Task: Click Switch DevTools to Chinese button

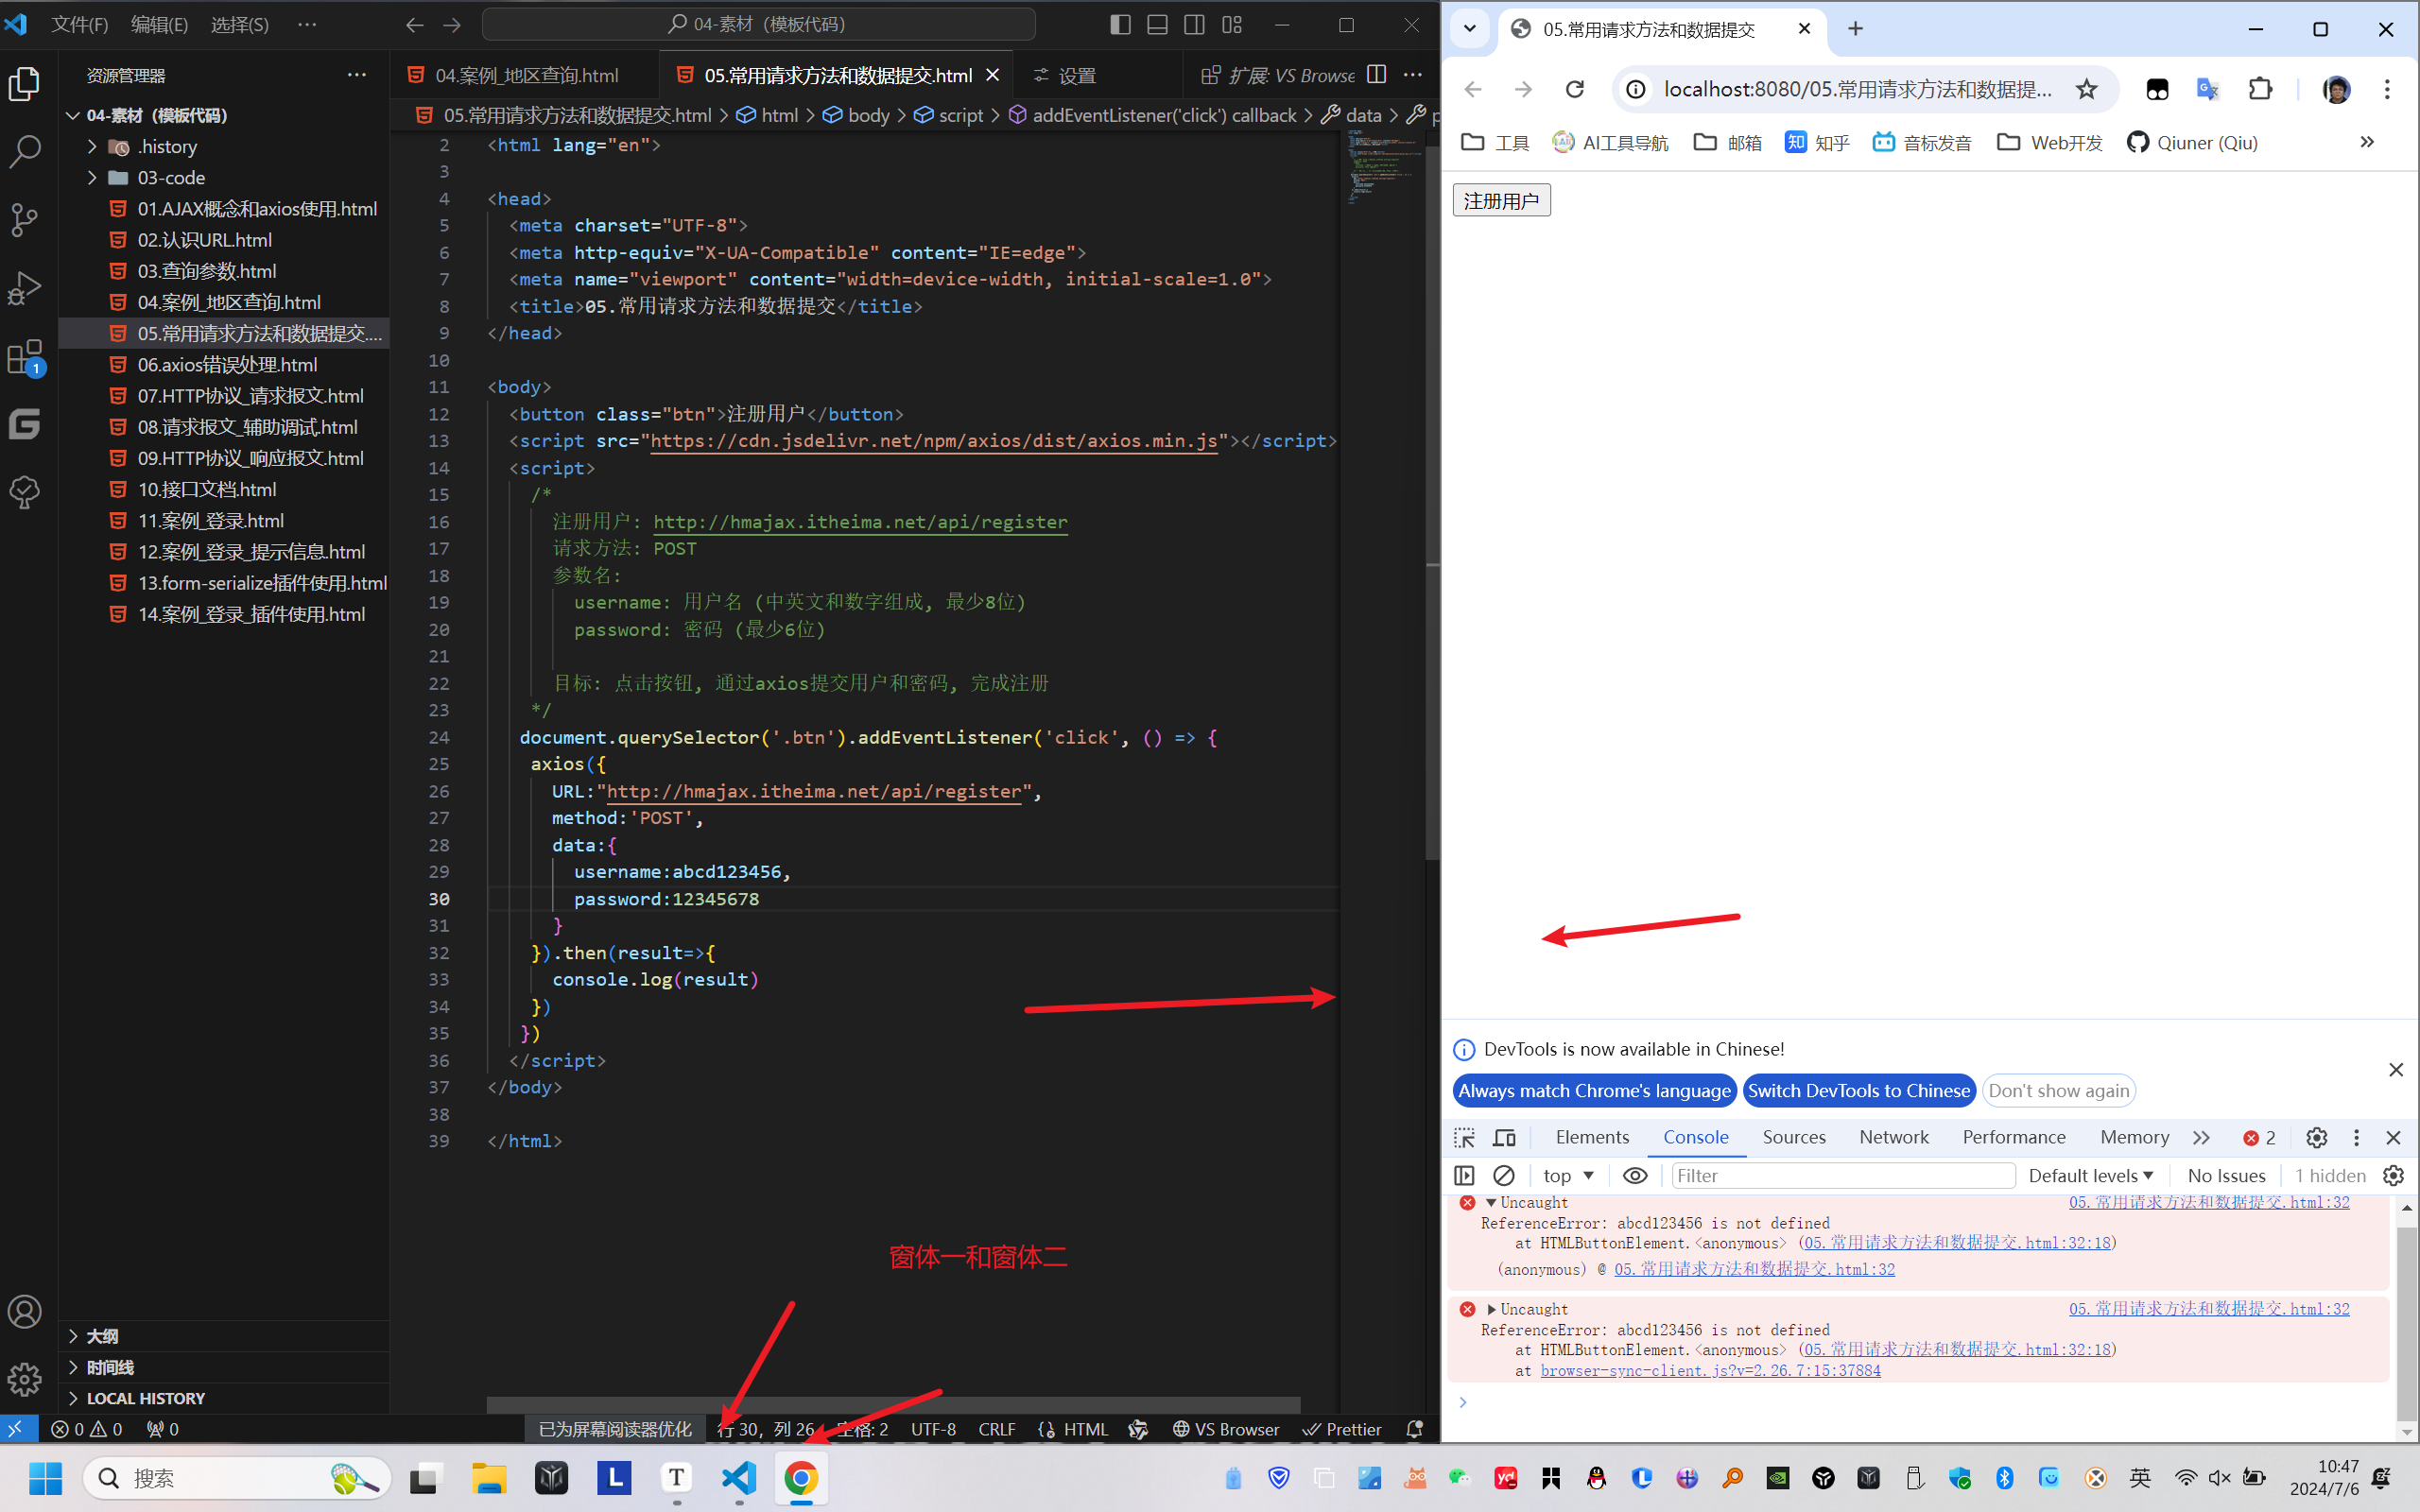Action: tap(1859, 1089)
